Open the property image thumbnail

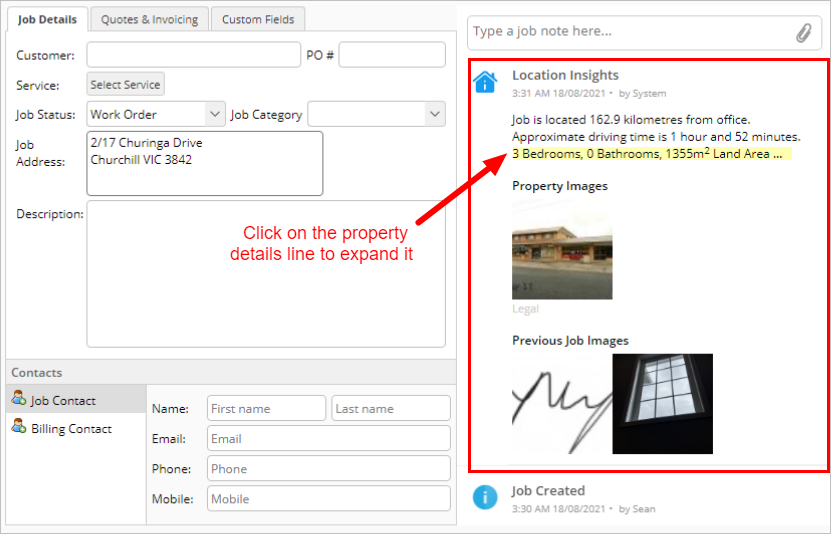click(x=562, y=250)
